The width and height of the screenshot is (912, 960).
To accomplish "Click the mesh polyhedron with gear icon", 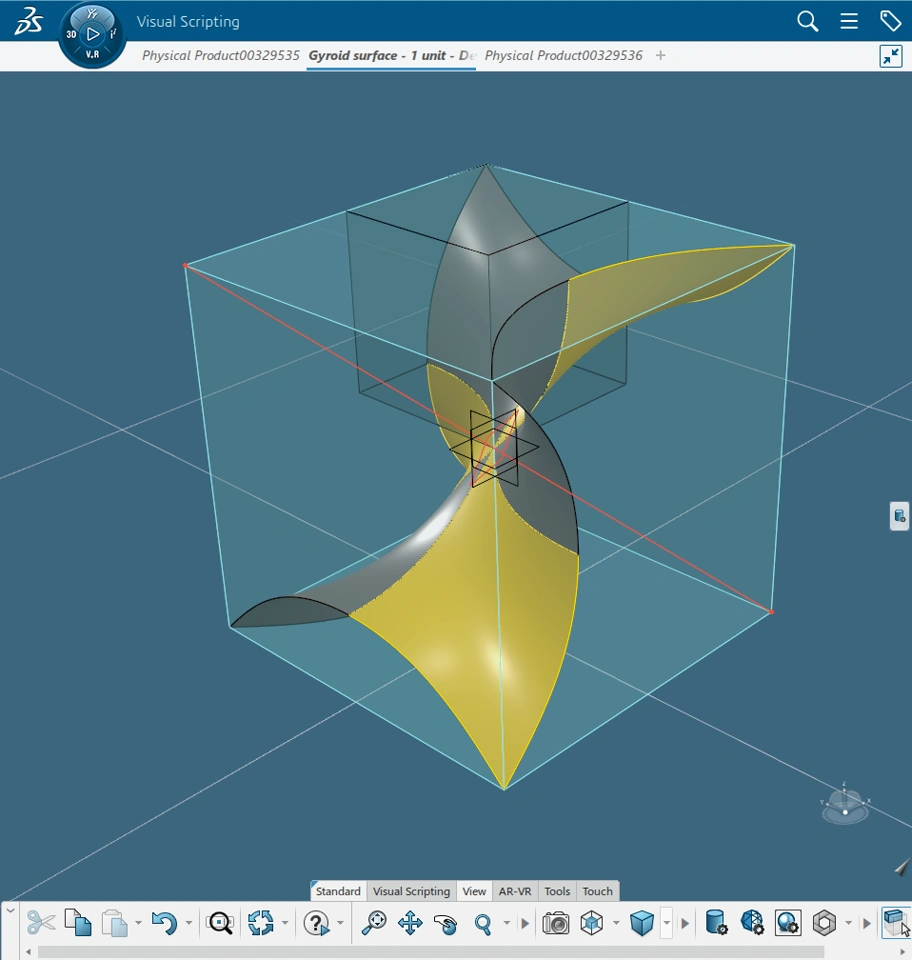I will point(752,923).
